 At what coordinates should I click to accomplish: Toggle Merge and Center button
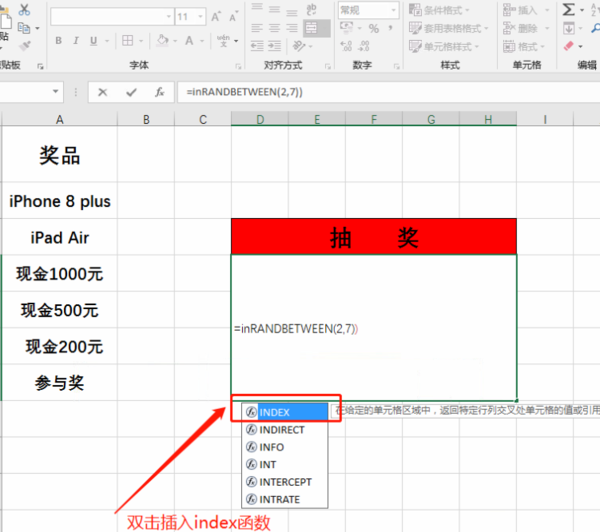316,28
